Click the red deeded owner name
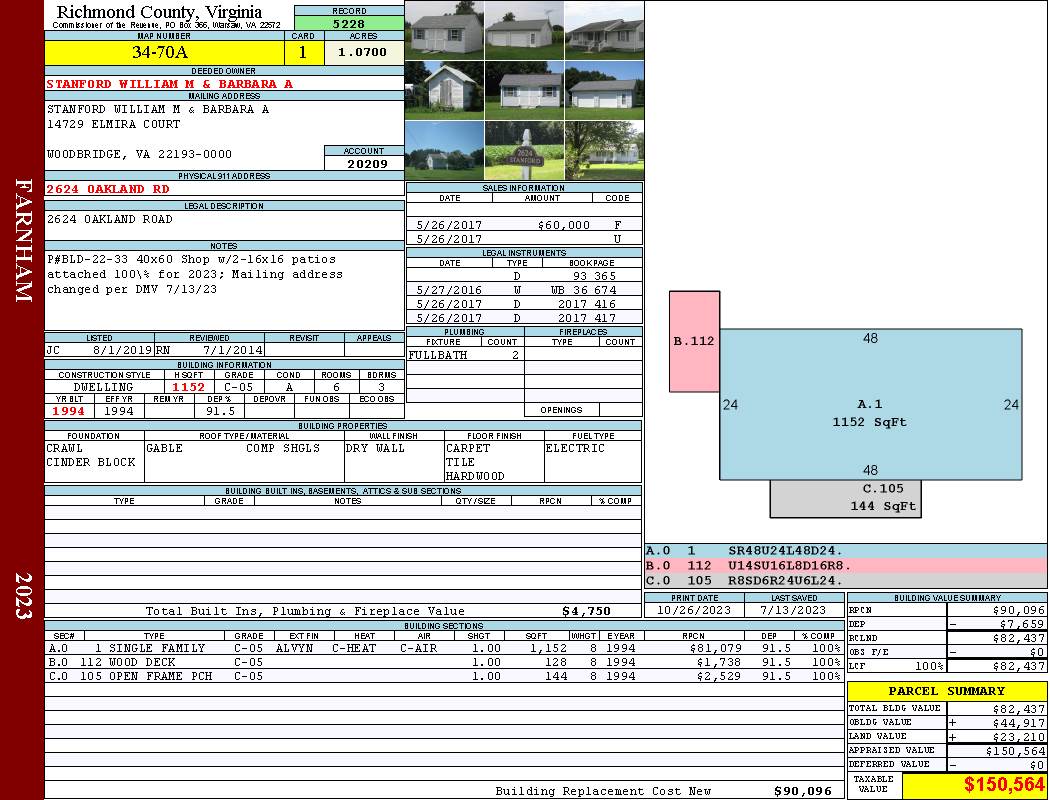Screen dimensions: 1050x800 tap(170, 84)
